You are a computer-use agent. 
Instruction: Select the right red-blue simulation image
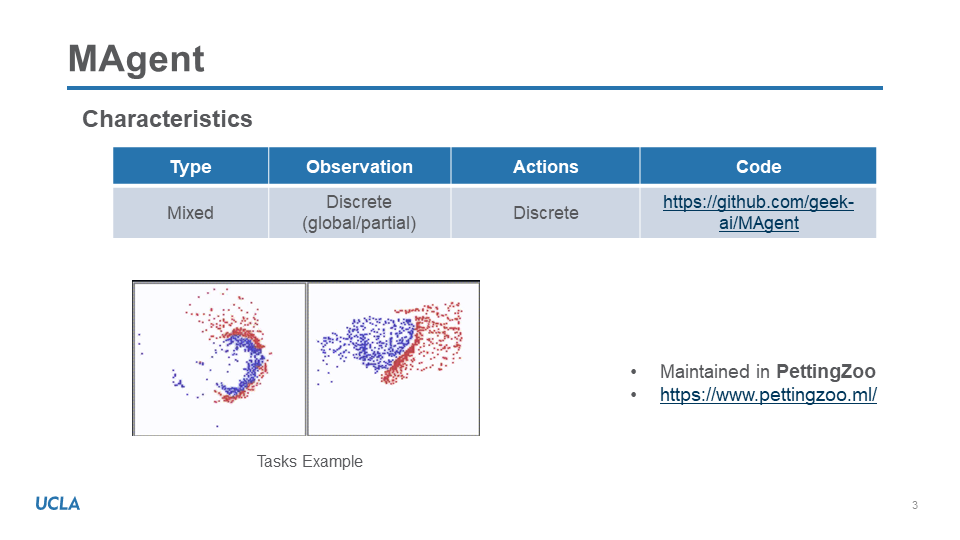(x=393, y=358)
